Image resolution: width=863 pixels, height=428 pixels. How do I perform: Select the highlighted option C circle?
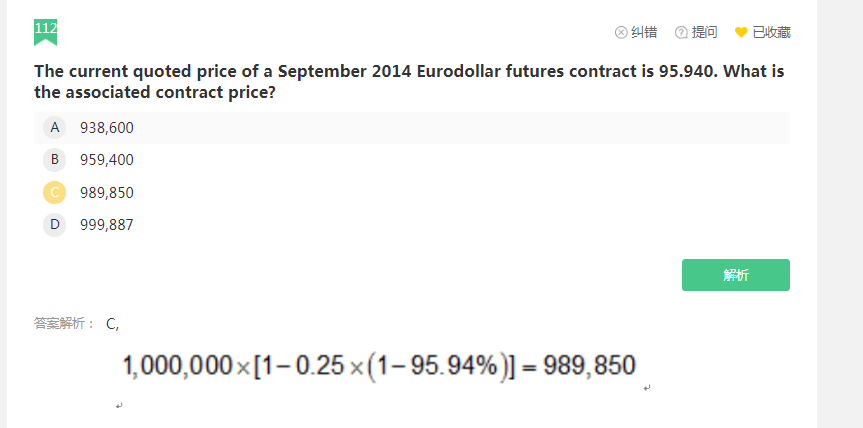pos(54,192)
